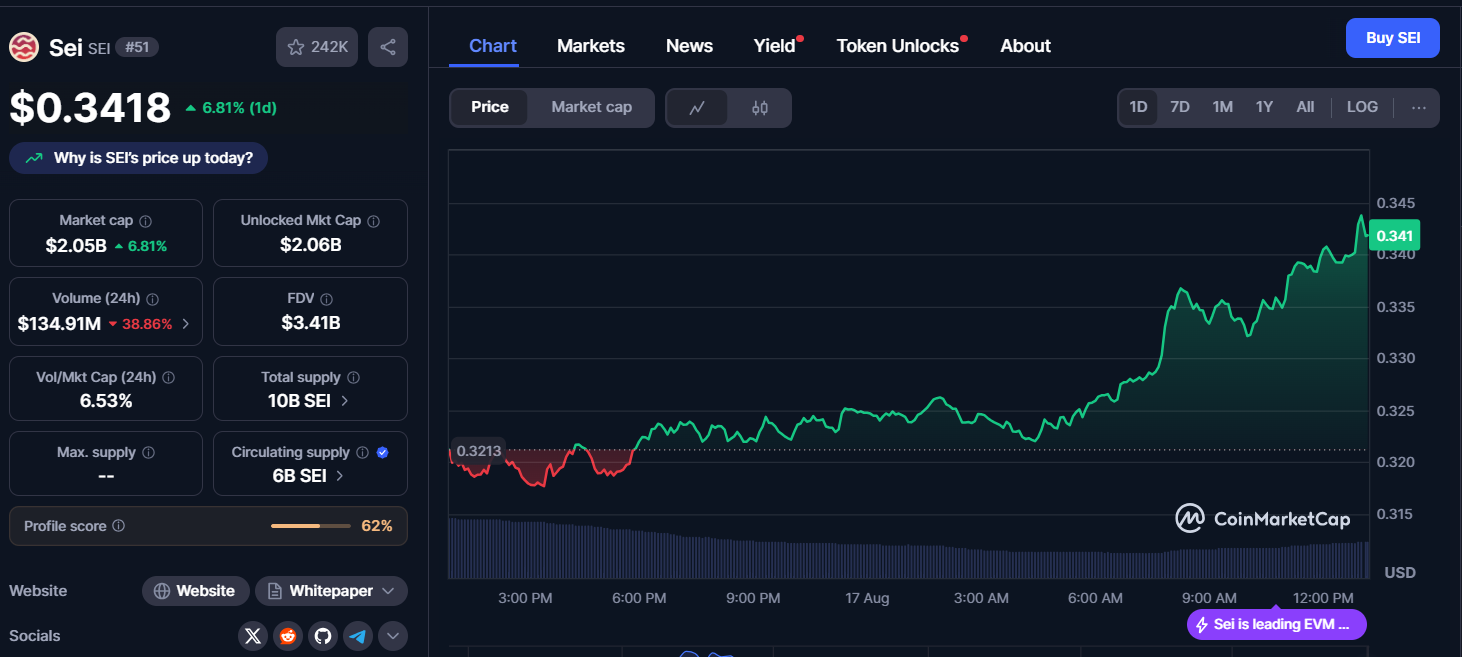Viewport: 1462px width, 657px height.
Task: Click the lightning icon on Sei EVM banner
Action: point(1202,625)
